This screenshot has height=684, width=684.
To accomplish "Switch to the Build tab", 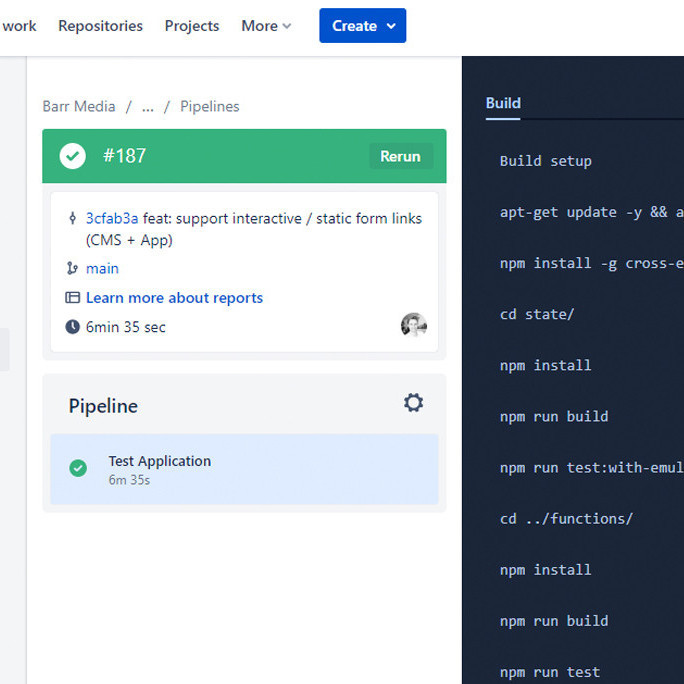I will click(x=503, y=103).
